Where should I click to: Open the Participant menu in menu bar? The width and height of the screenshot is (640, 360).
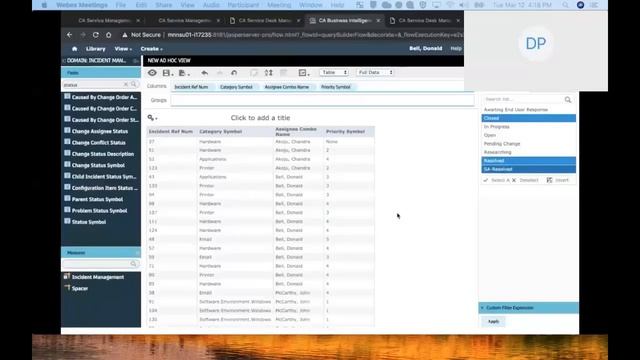pos(243,5)
